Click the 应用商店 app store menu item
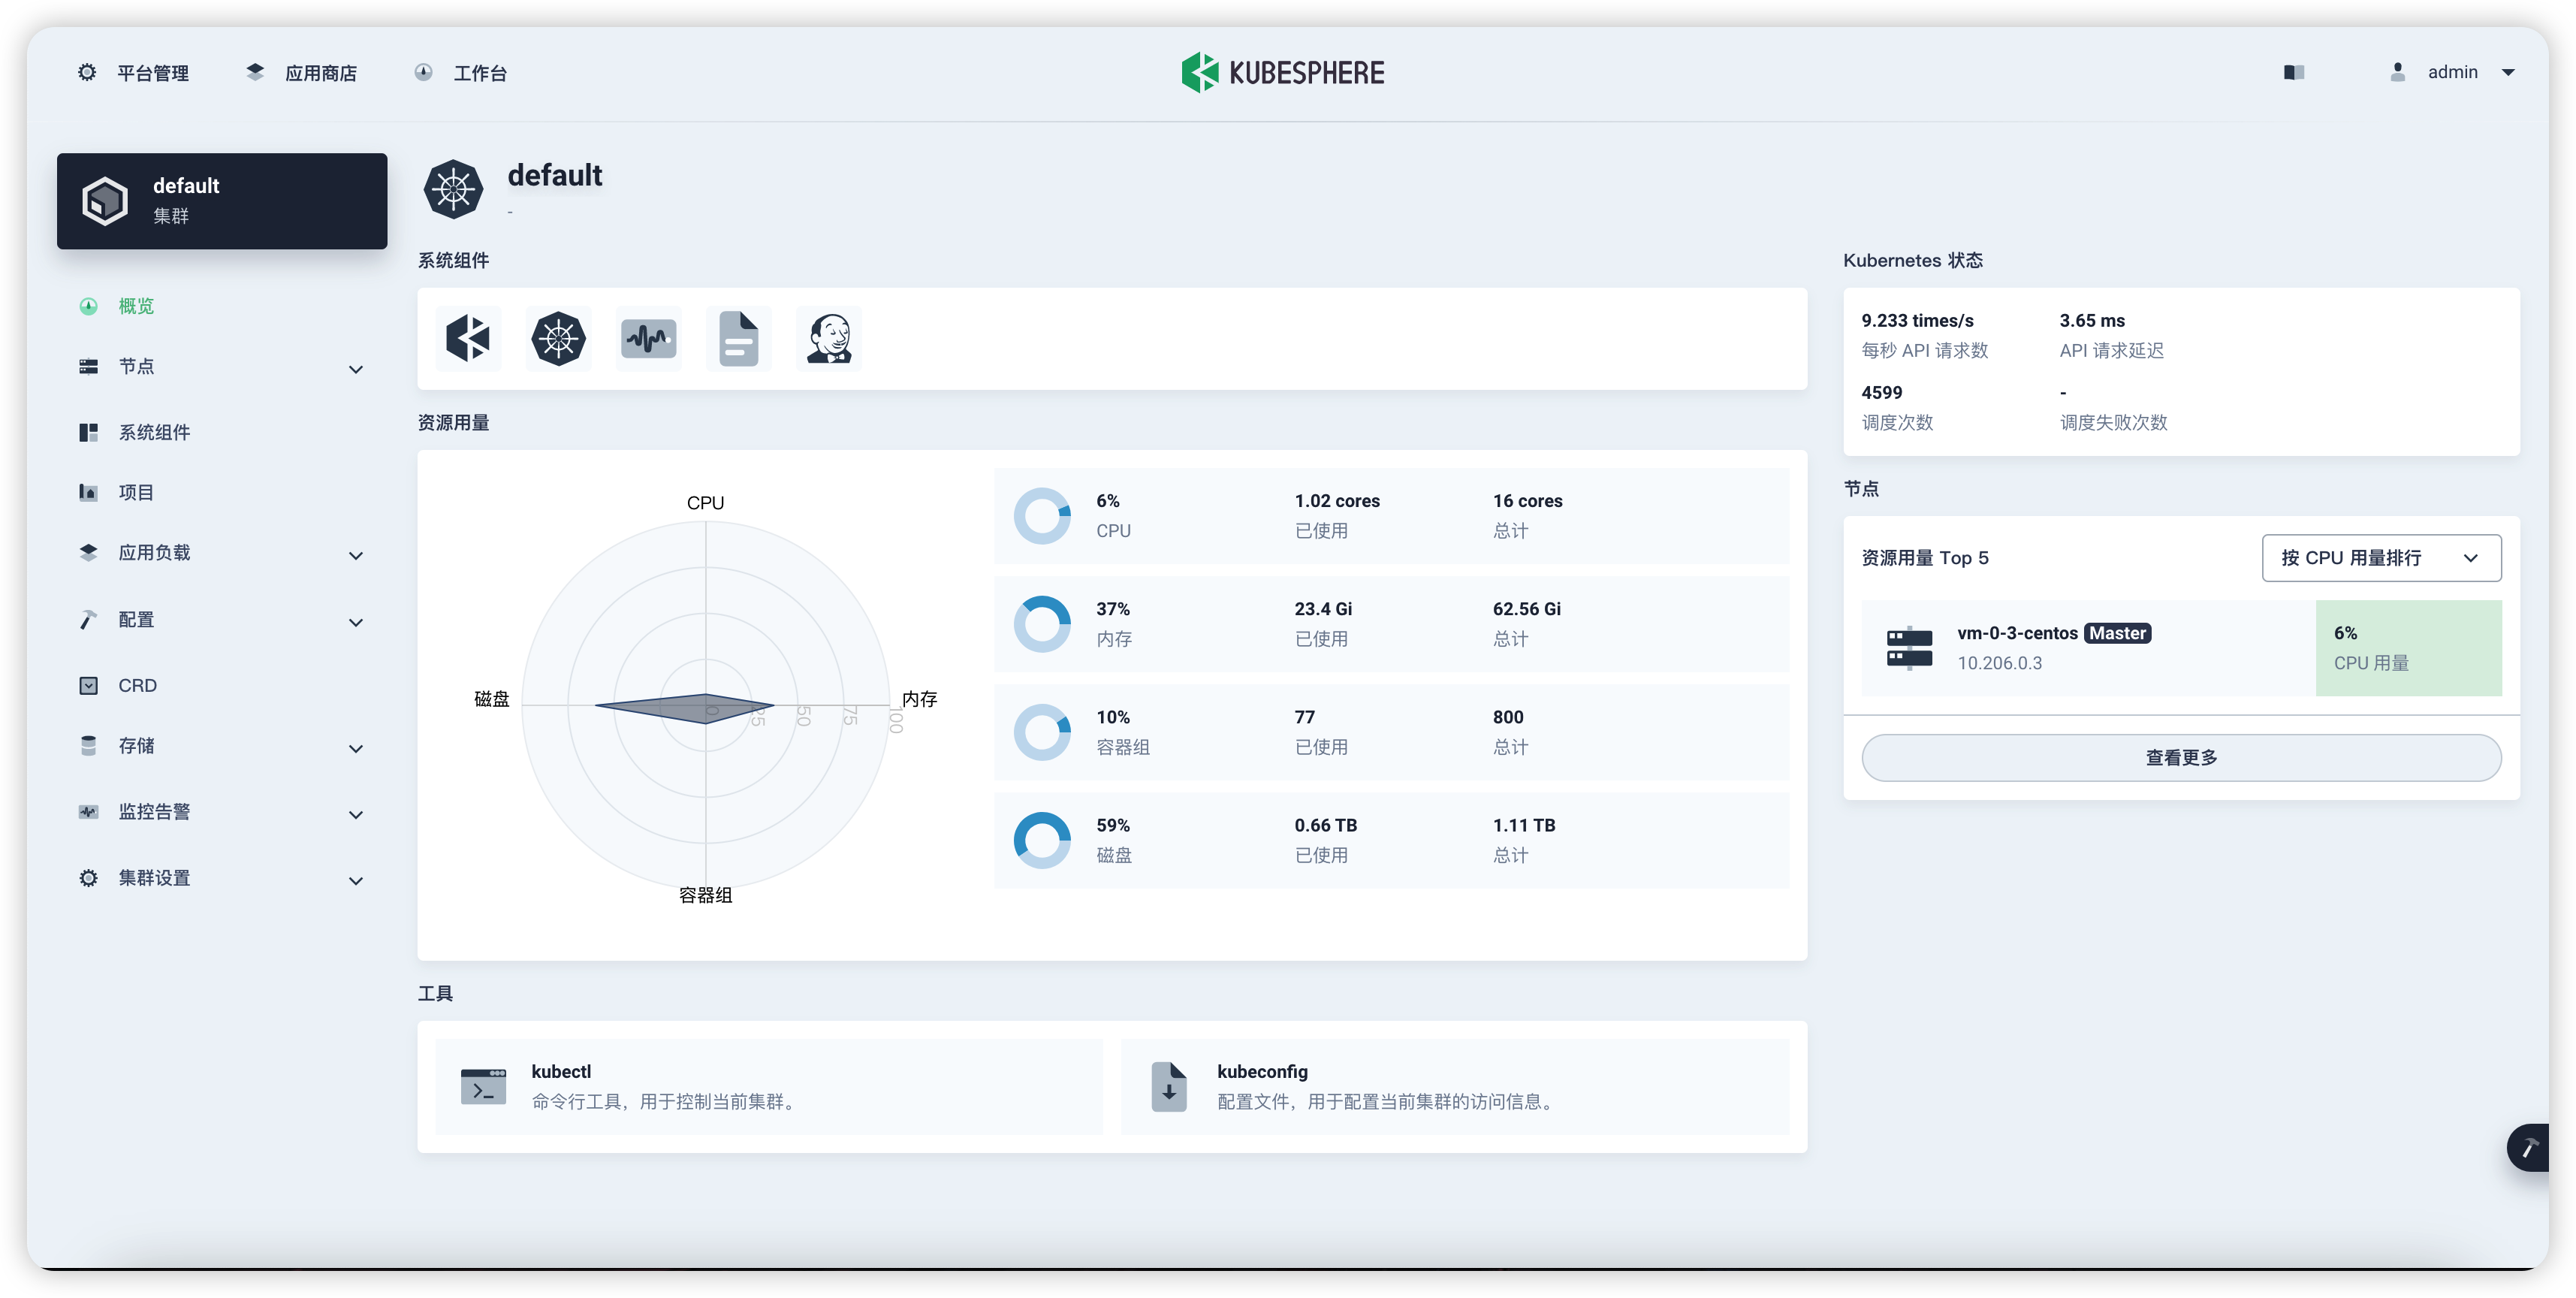This screenshot has height=1298, width=2576. pyautogui.click(x=306, y=73)
